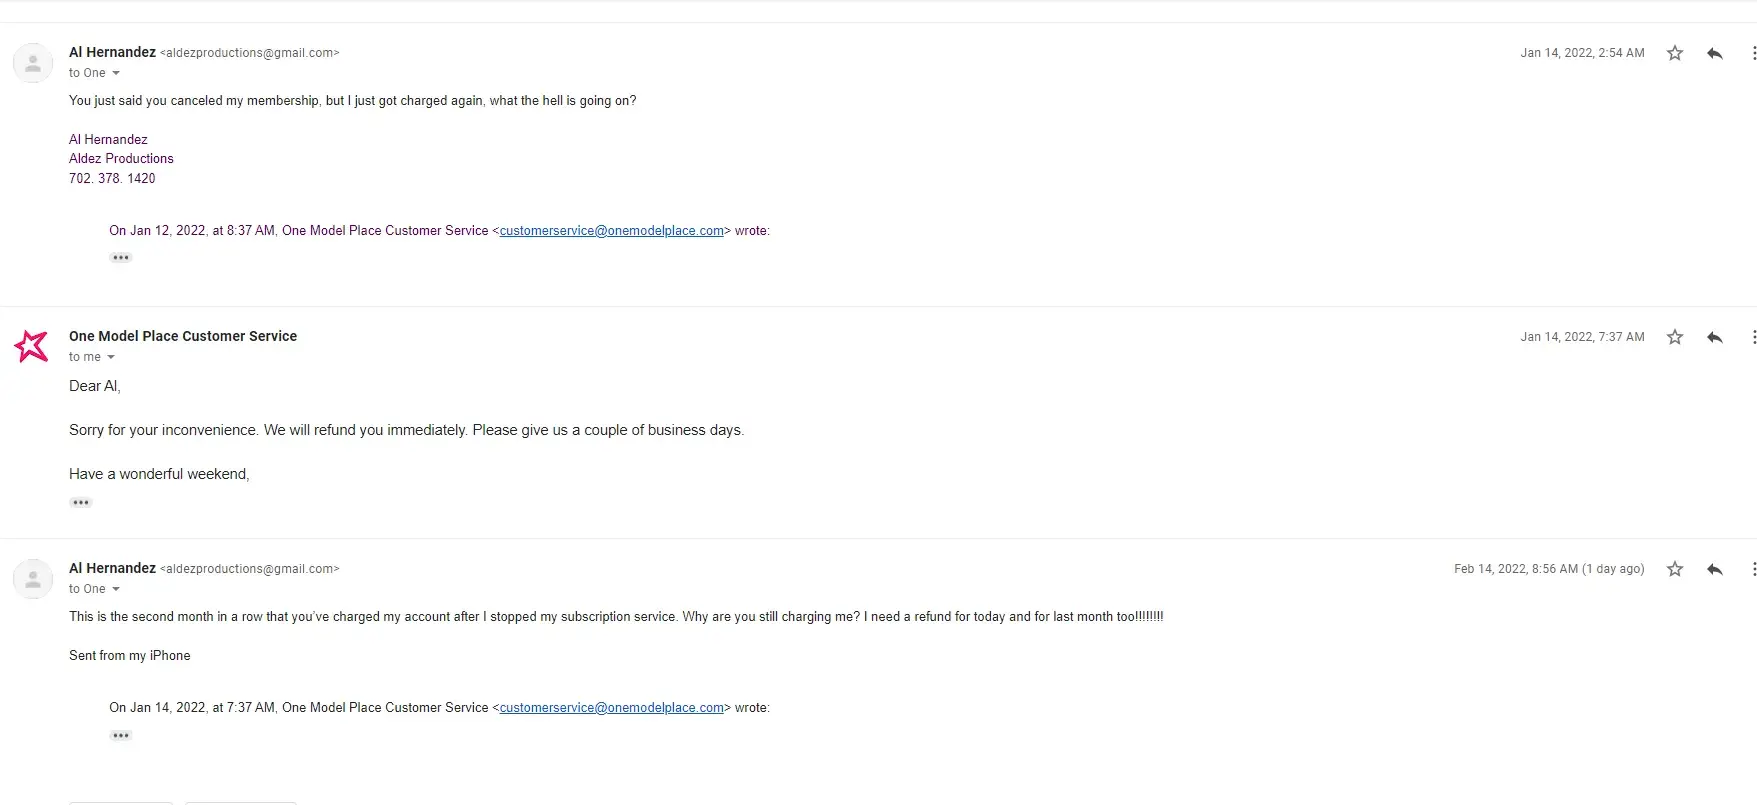The height and width of the screenshot is (805, 1757).
Task: Show trimmed content under the Jan 12 quote
Action: pos(121,258)
